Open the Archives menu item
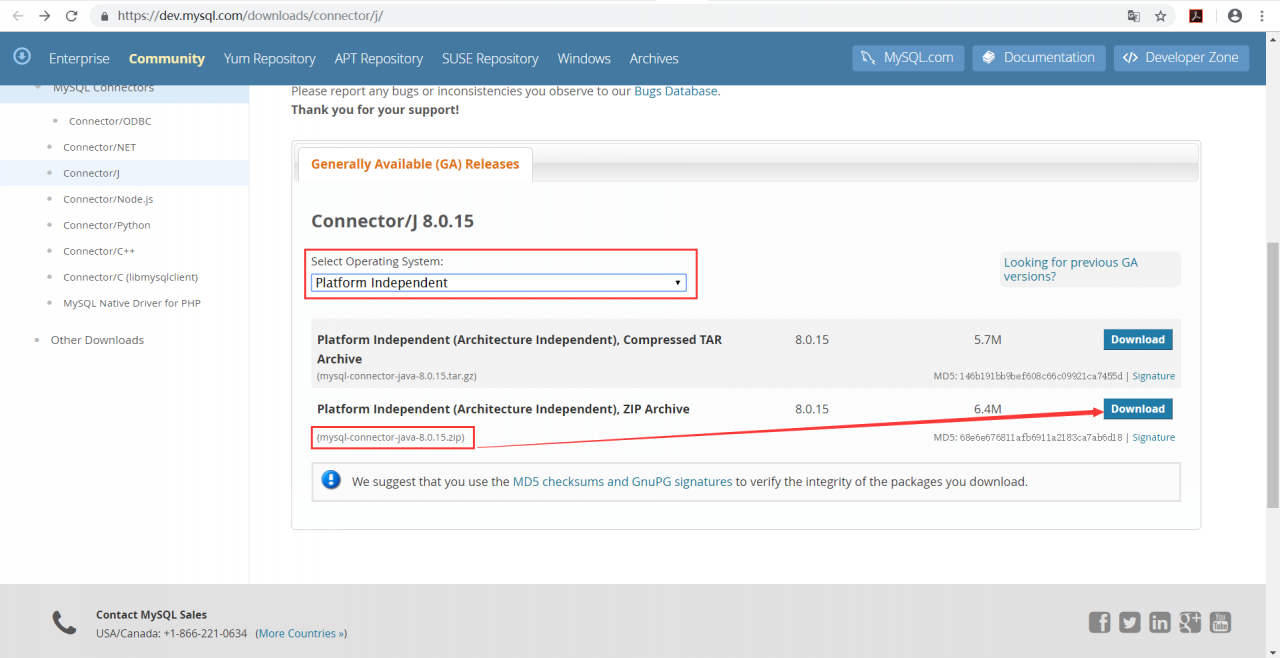 click(x=654, y=58)
